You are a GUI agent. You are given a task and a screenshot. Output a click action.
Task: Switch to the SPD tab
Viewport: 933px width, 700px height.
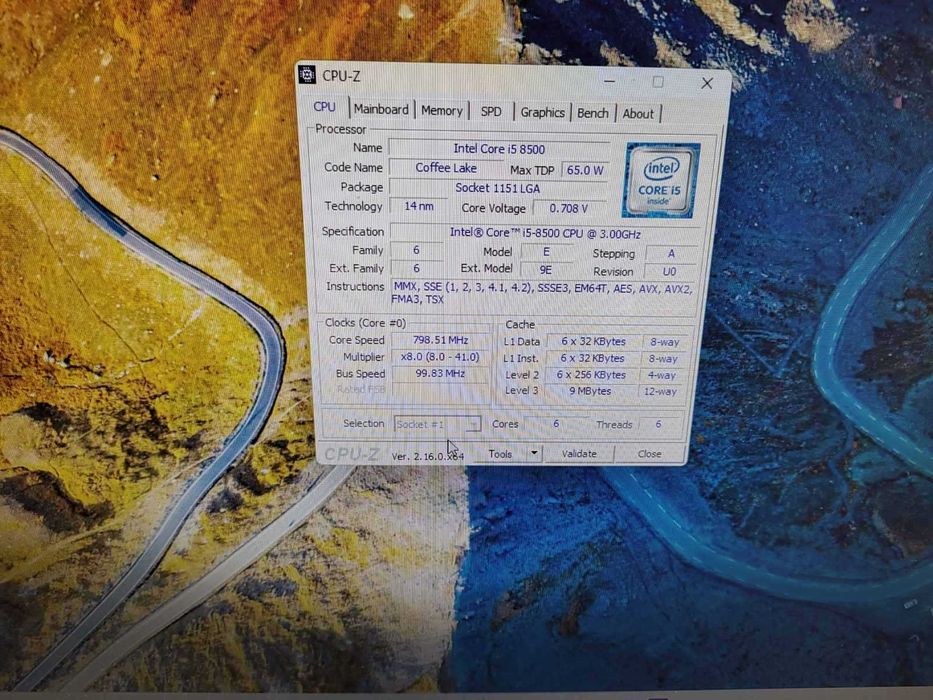tap(491, 112)
